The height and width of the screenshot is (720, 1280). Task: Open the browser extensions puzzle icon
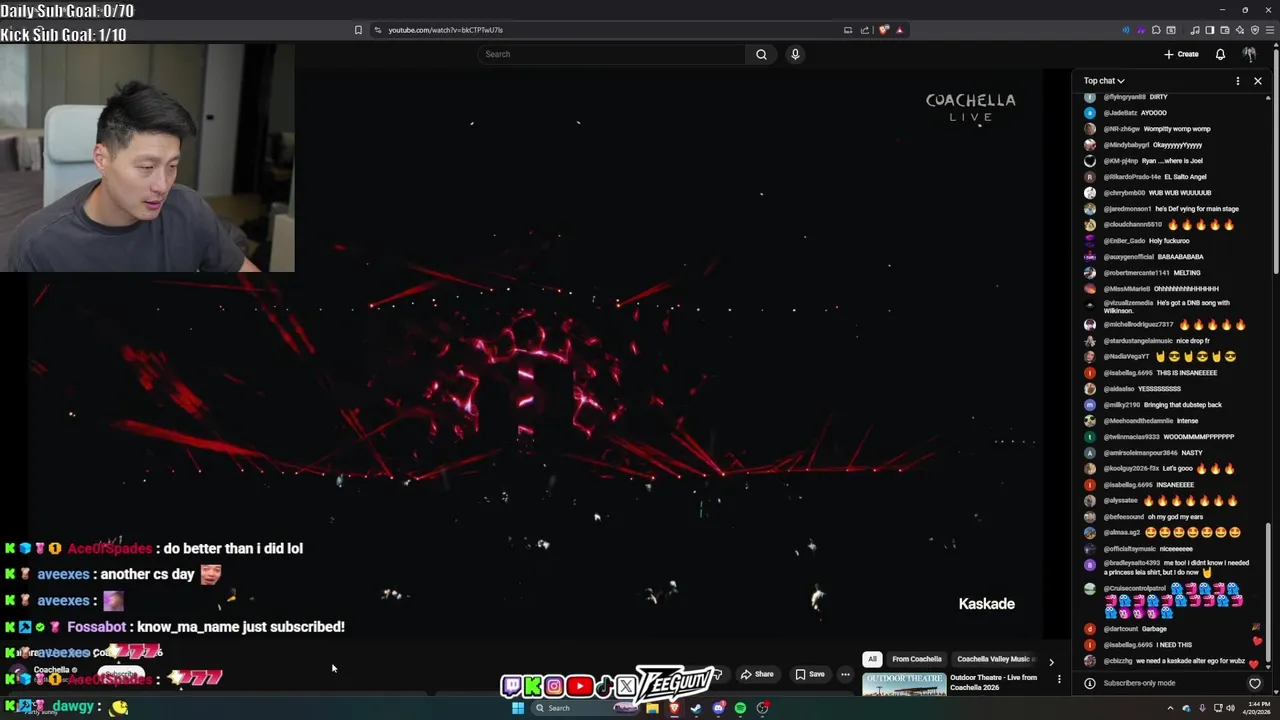point(1156,30)
